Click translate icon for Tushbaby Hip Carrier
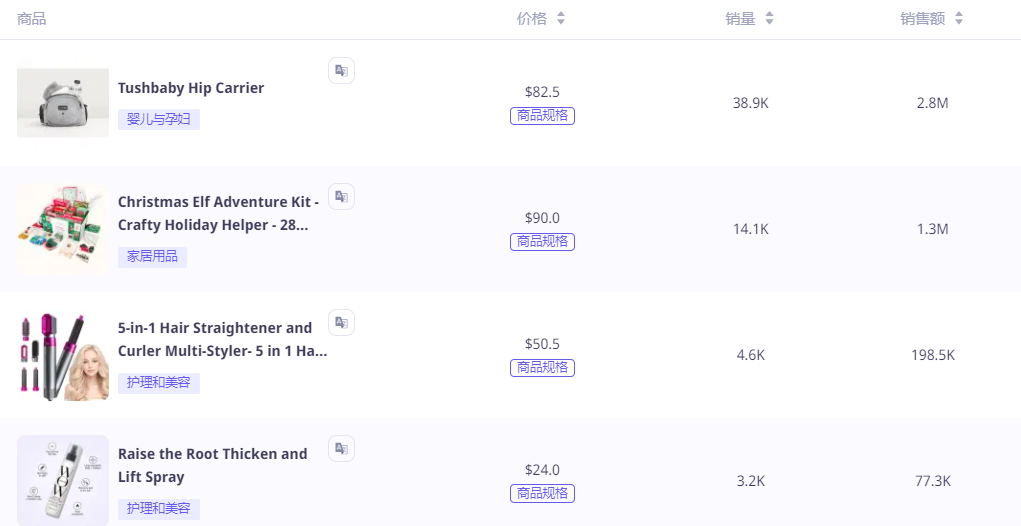The height and width of the screenshot is (526, 1021). pos(341,70)
